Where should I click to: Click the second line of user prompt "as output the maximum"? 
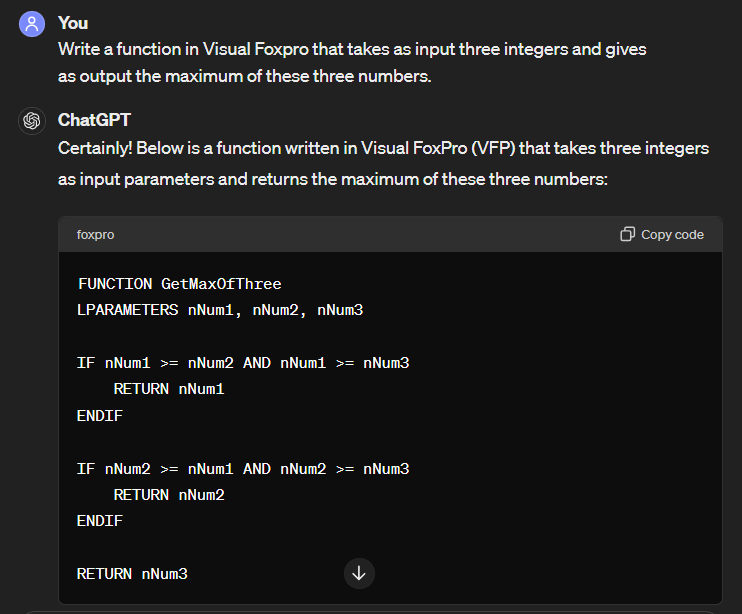coord(245,76)
